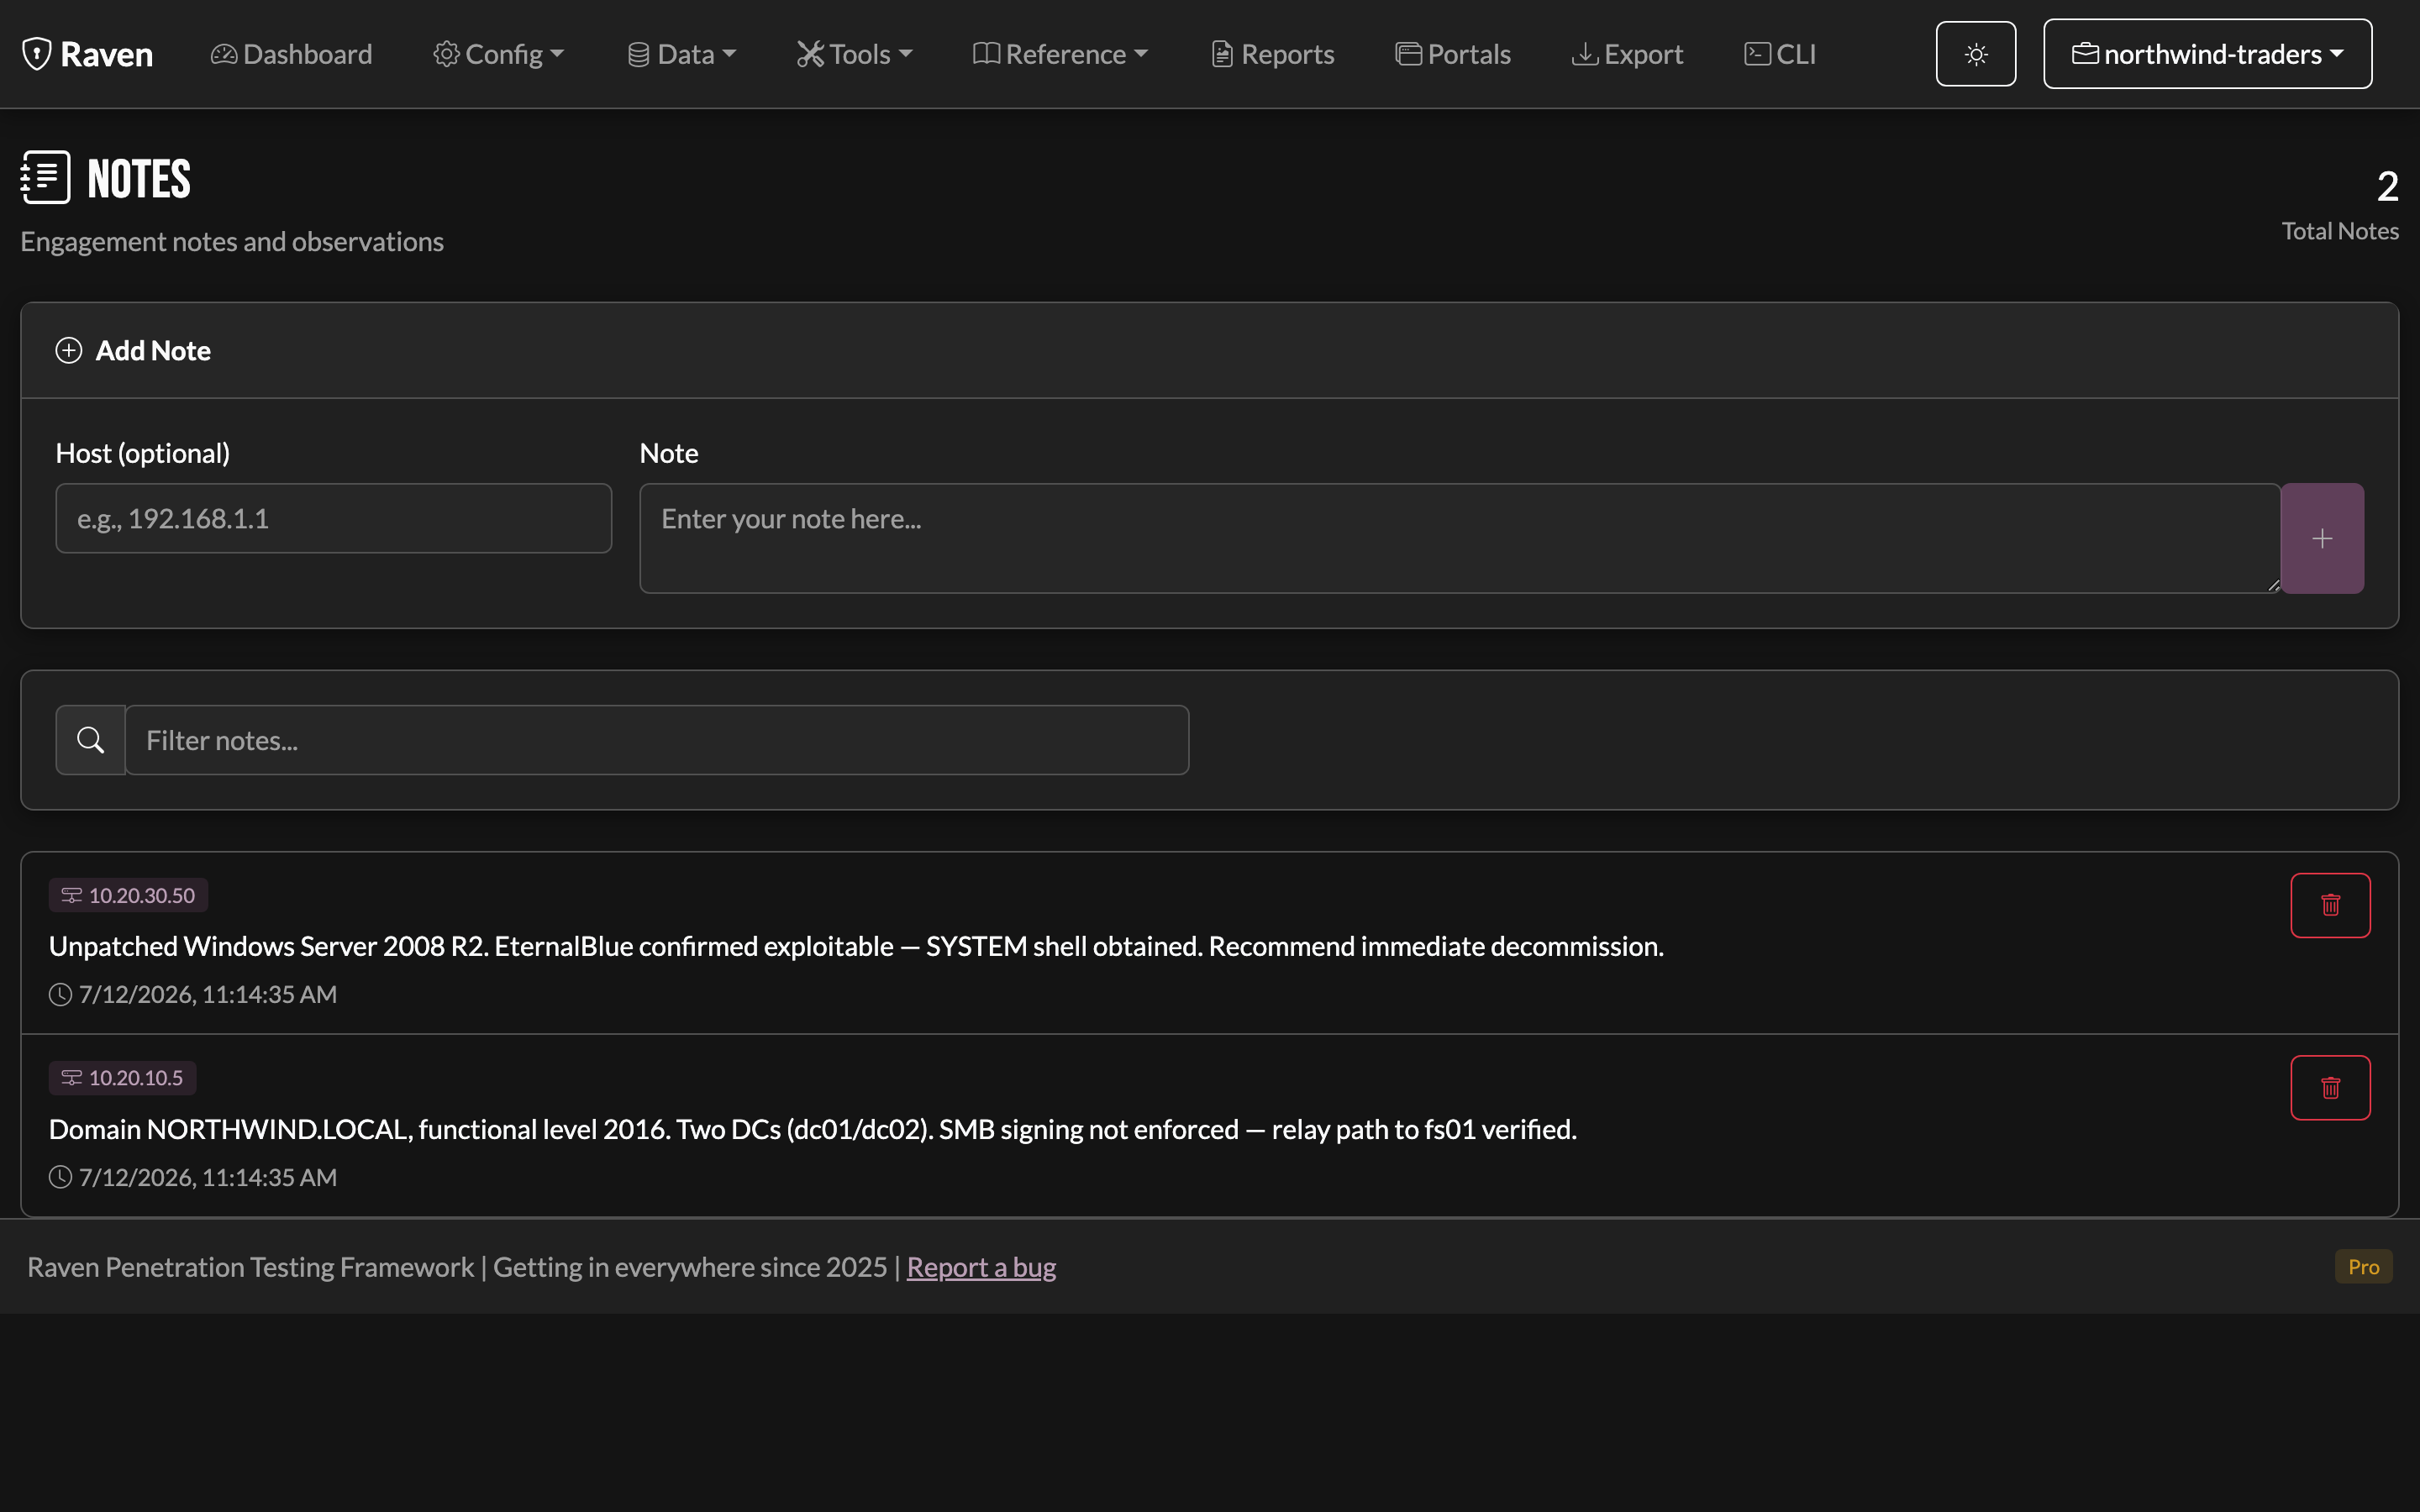Click the notes notebook icon beside heading
Viewport: 2420px width, 1512px height.
coord(46,178)
